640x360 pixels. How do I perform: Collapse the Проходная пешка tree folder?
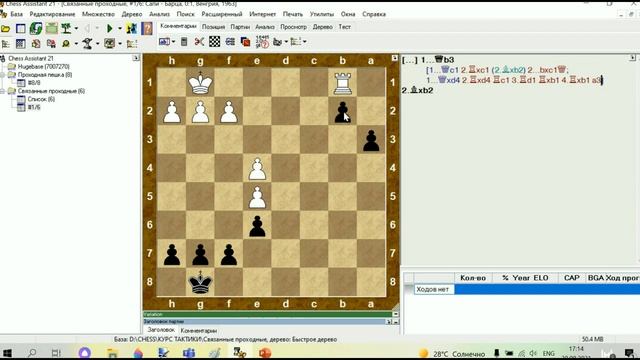point(2,75)
